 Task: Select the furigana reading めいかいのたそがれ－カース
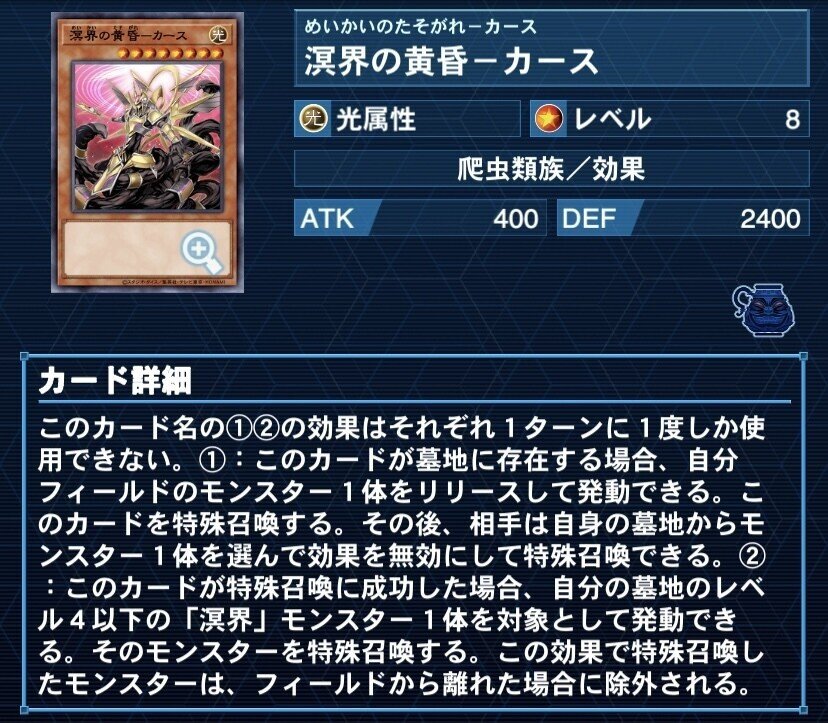pyautogui.click(x=420, y=26)
